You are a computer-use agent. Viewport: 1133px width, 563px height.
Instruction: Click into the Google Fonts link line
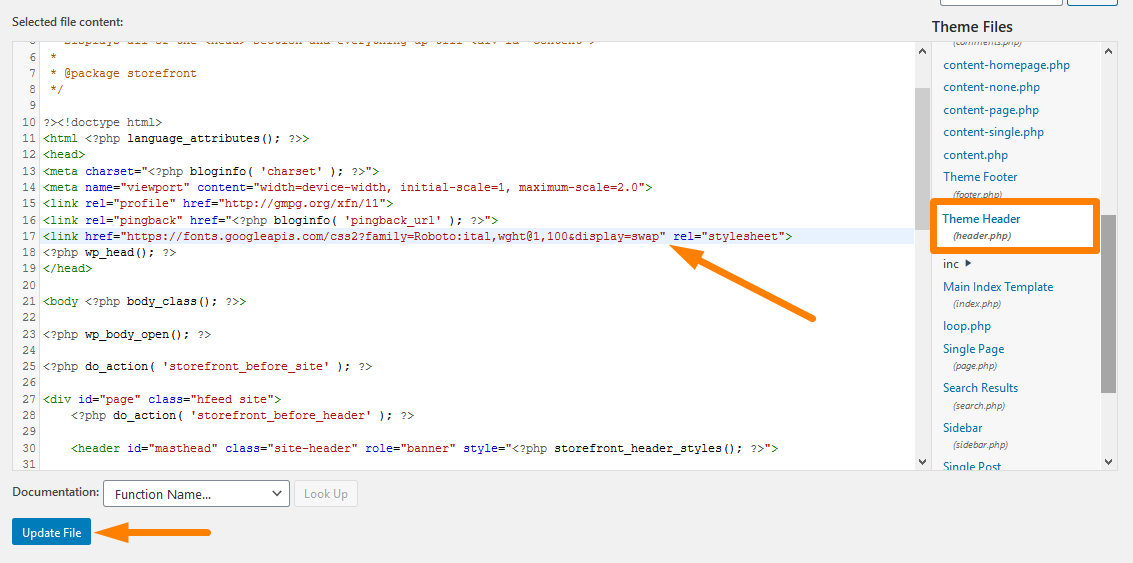[x=400, y=236]
